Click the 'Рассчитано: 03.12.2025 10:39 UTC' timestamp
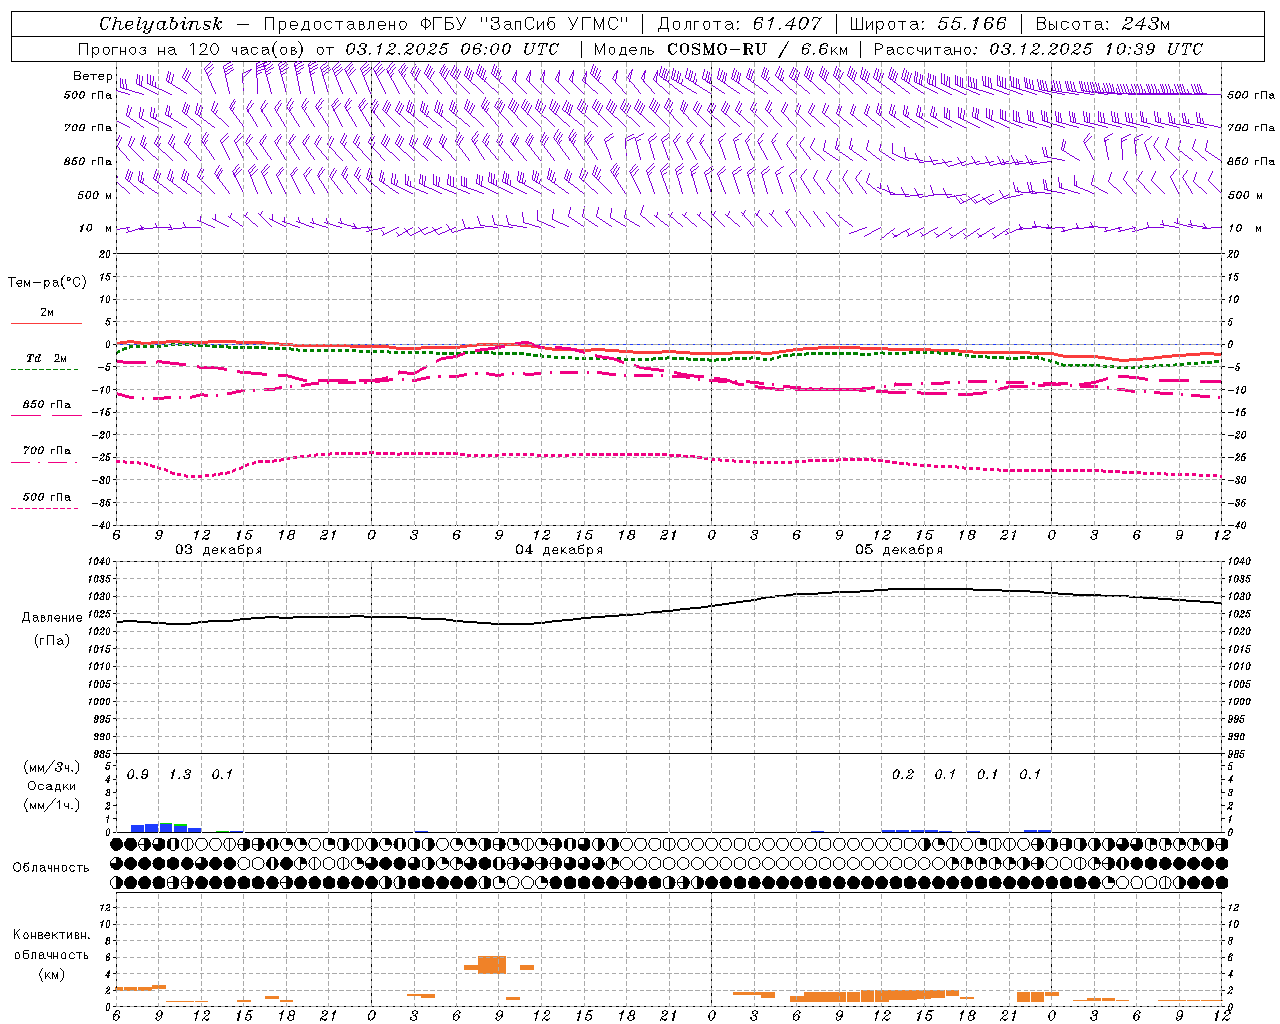1280x1024 pixels. [1038, 49]
